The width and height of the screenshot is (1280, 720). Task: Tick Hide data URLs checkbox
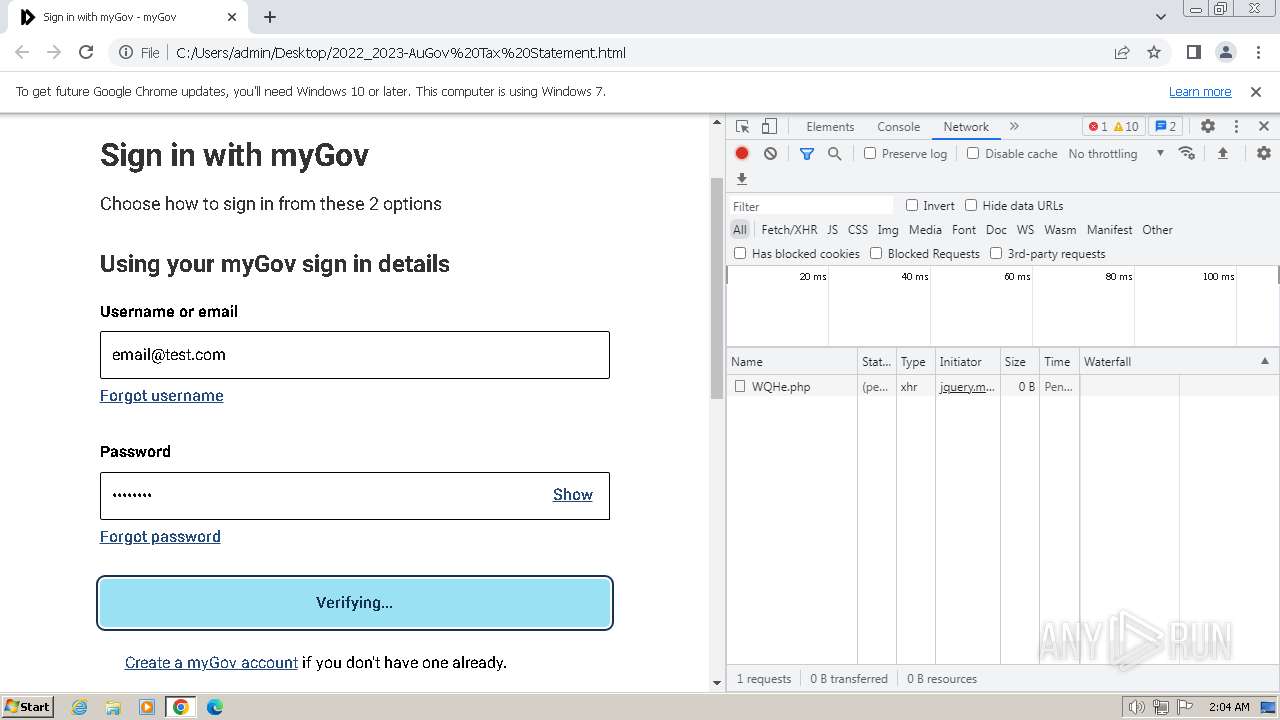pyautogui.click(x=971, y=205)
